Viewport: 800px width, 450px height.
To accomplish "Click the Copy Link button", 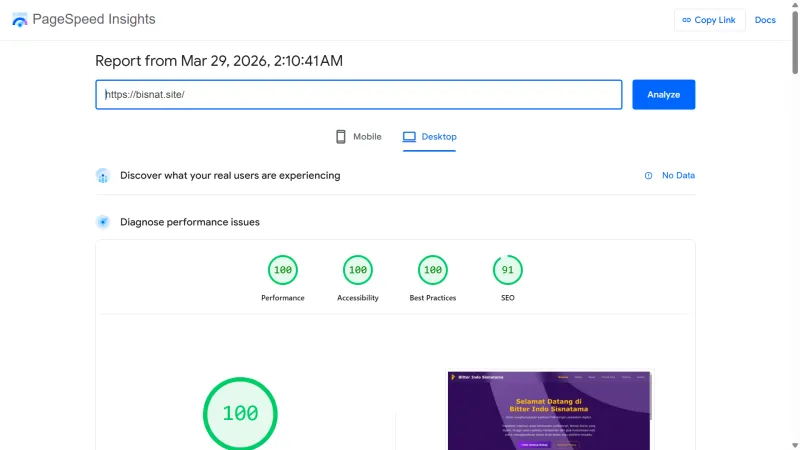I will tap(709, 20).
